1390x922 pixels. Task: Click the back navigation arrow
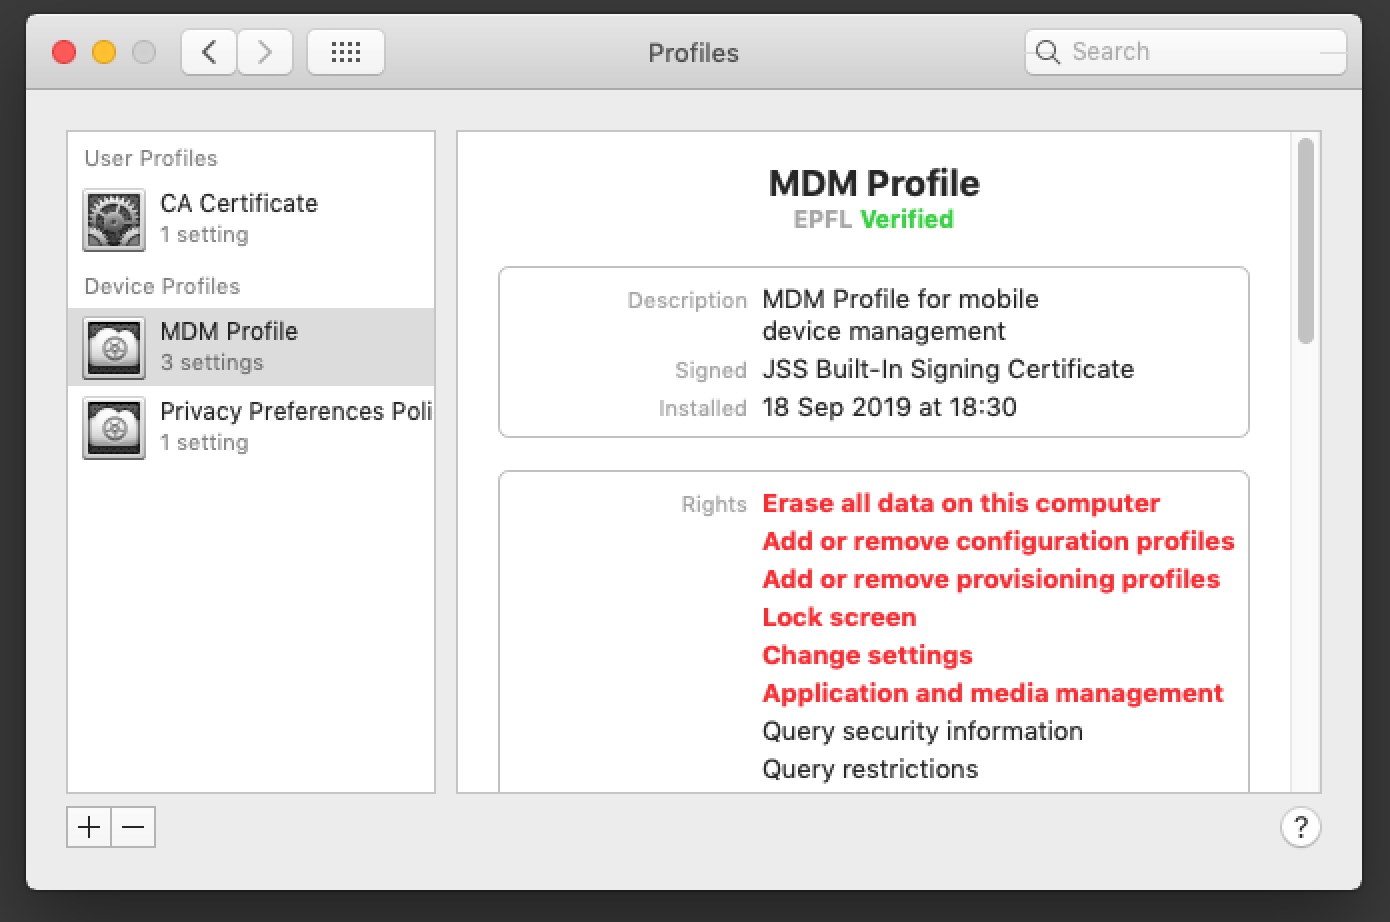[208, 51]
